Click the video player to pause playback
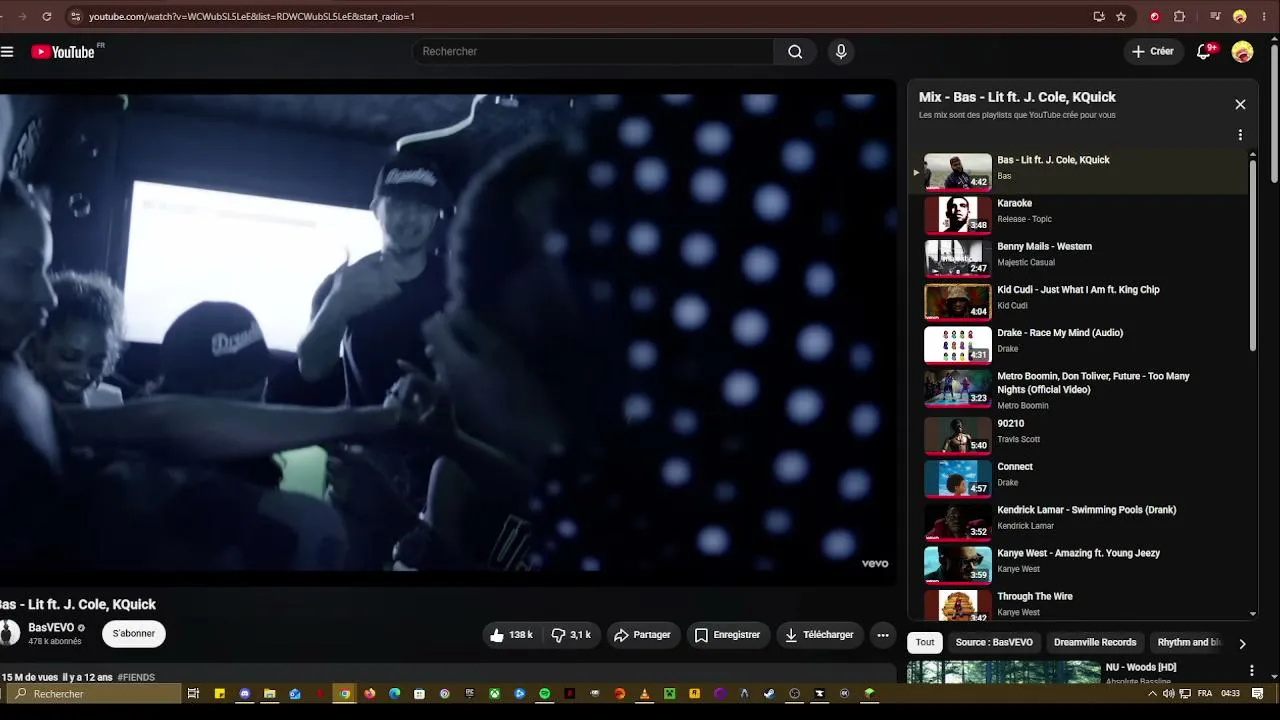 pos(448,332)
